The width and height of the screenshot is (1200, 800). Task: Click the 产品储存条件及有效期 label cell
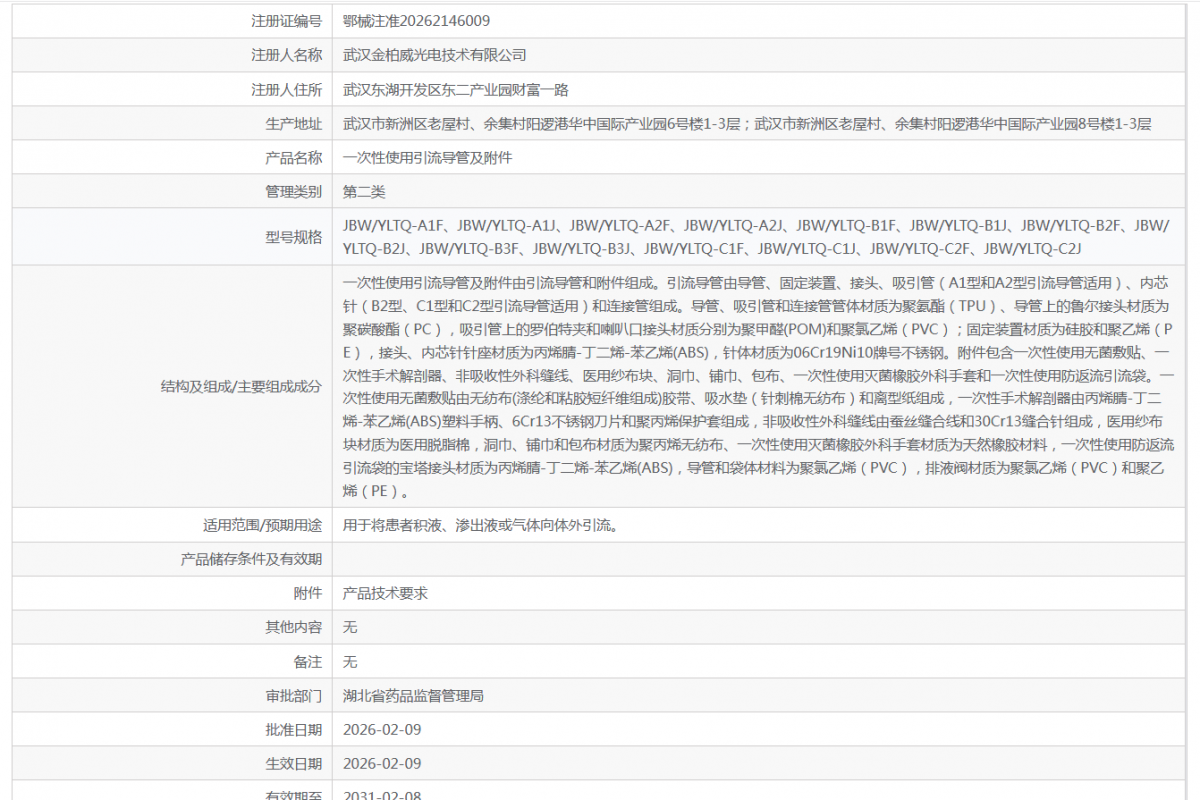(172, 559)
